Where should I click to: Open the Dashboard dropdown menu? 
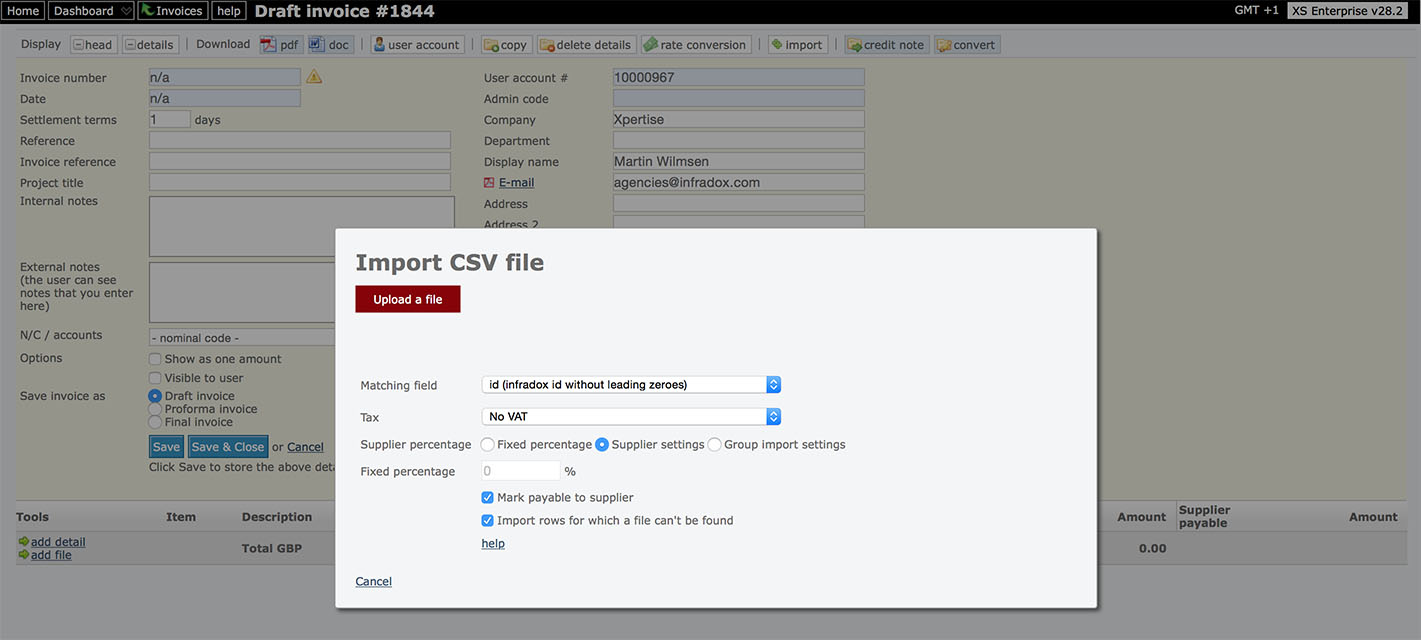91,11
